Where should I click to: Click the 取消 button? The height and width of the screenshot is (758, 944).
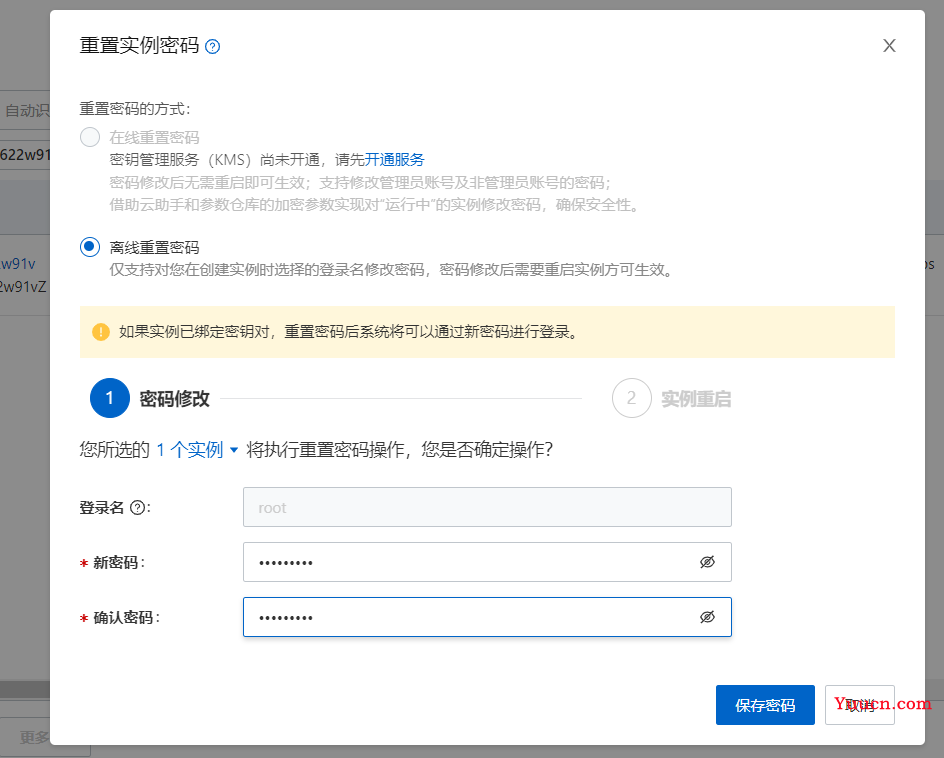(860, 705)
